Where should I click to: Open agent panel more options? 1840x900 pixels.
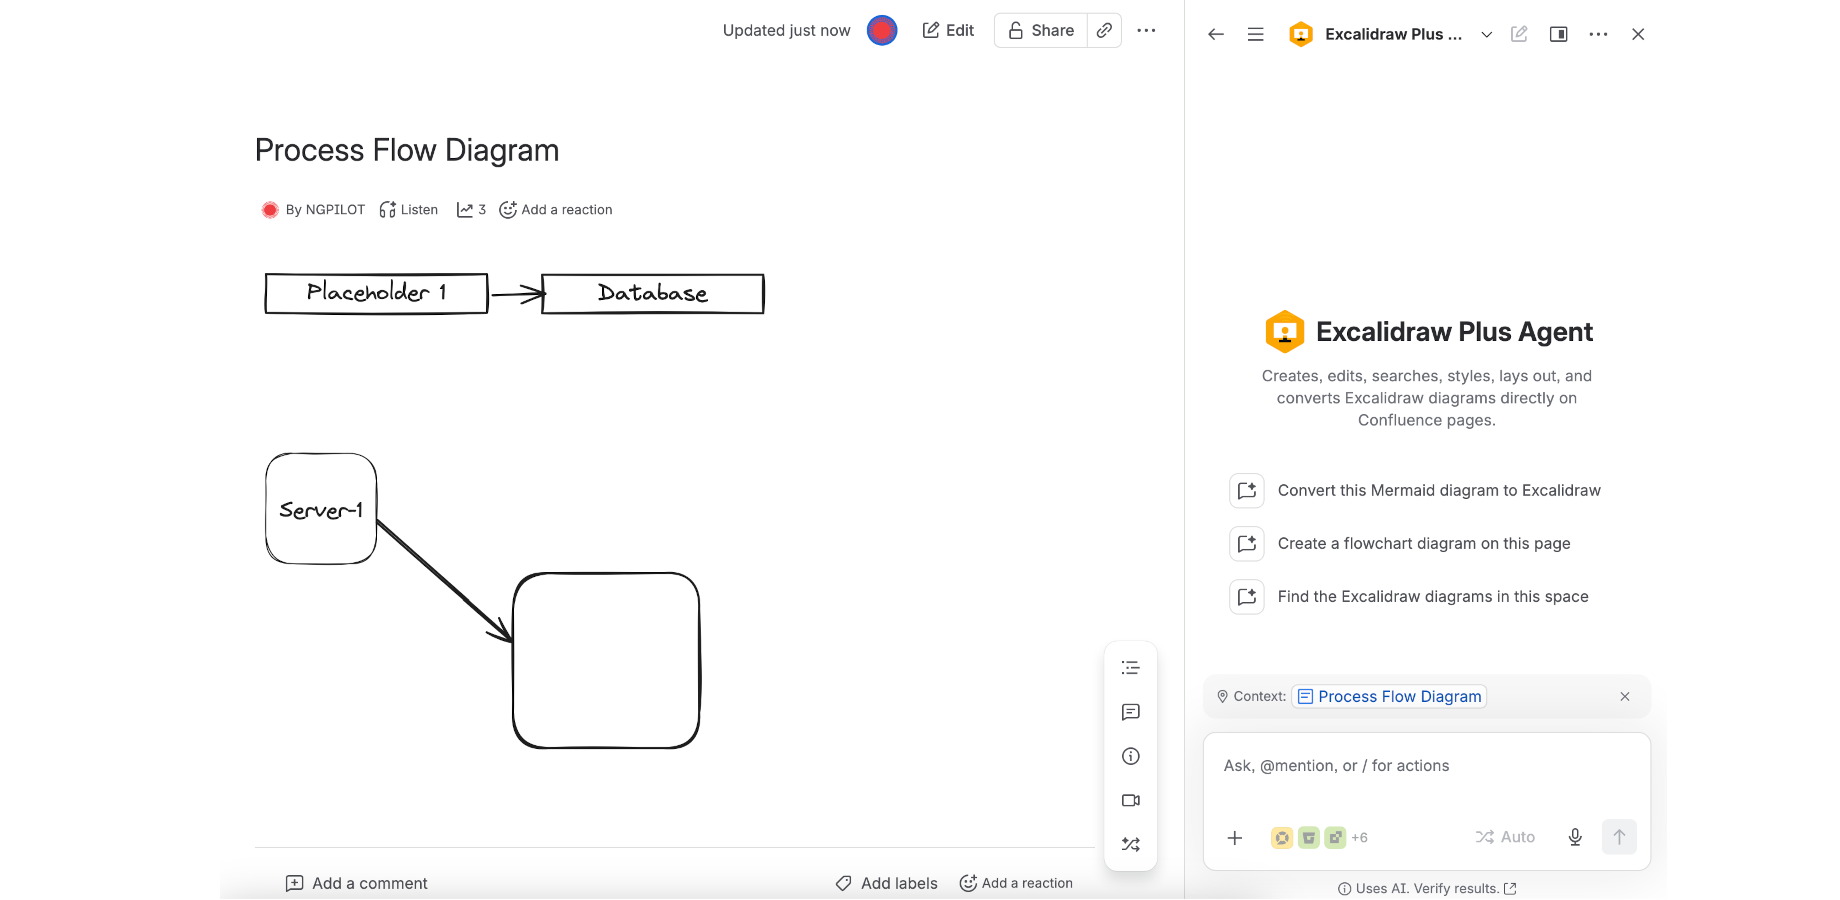(x=1598, y=34)
